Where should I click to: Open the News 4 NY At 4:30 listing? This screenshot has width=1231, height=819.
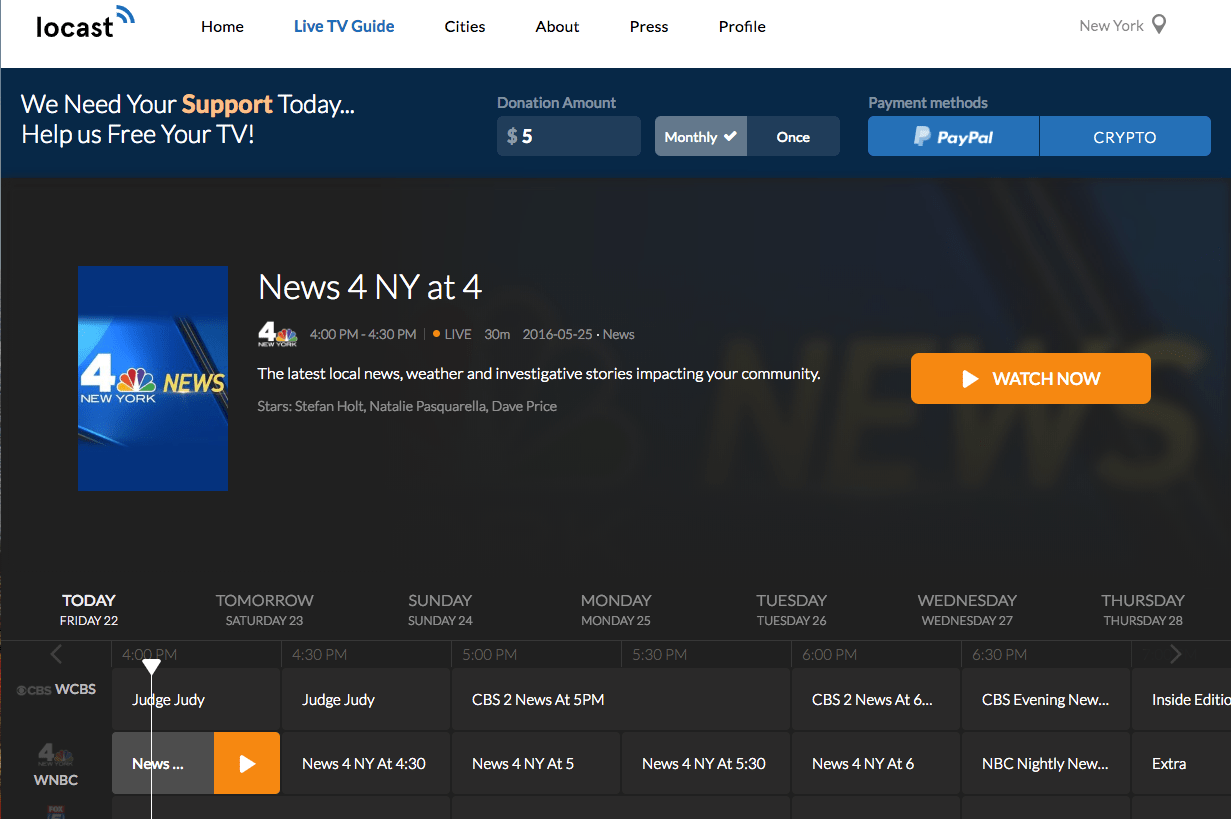pos(366,764)
